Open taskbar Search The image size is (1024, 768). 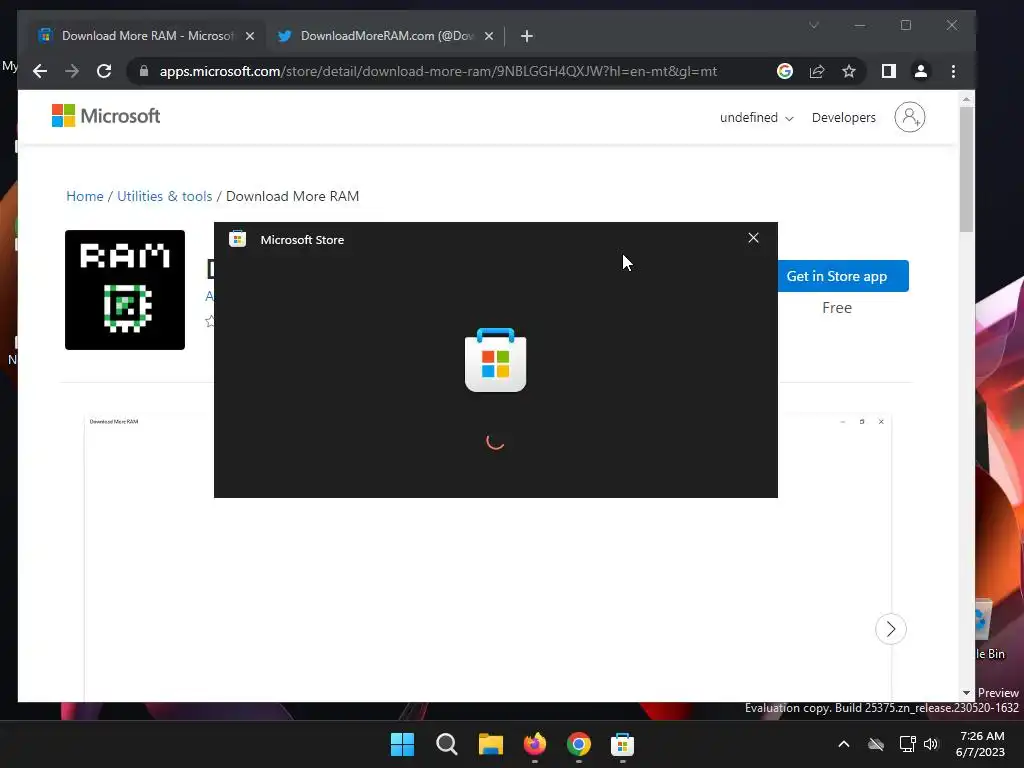coord(447,744)
